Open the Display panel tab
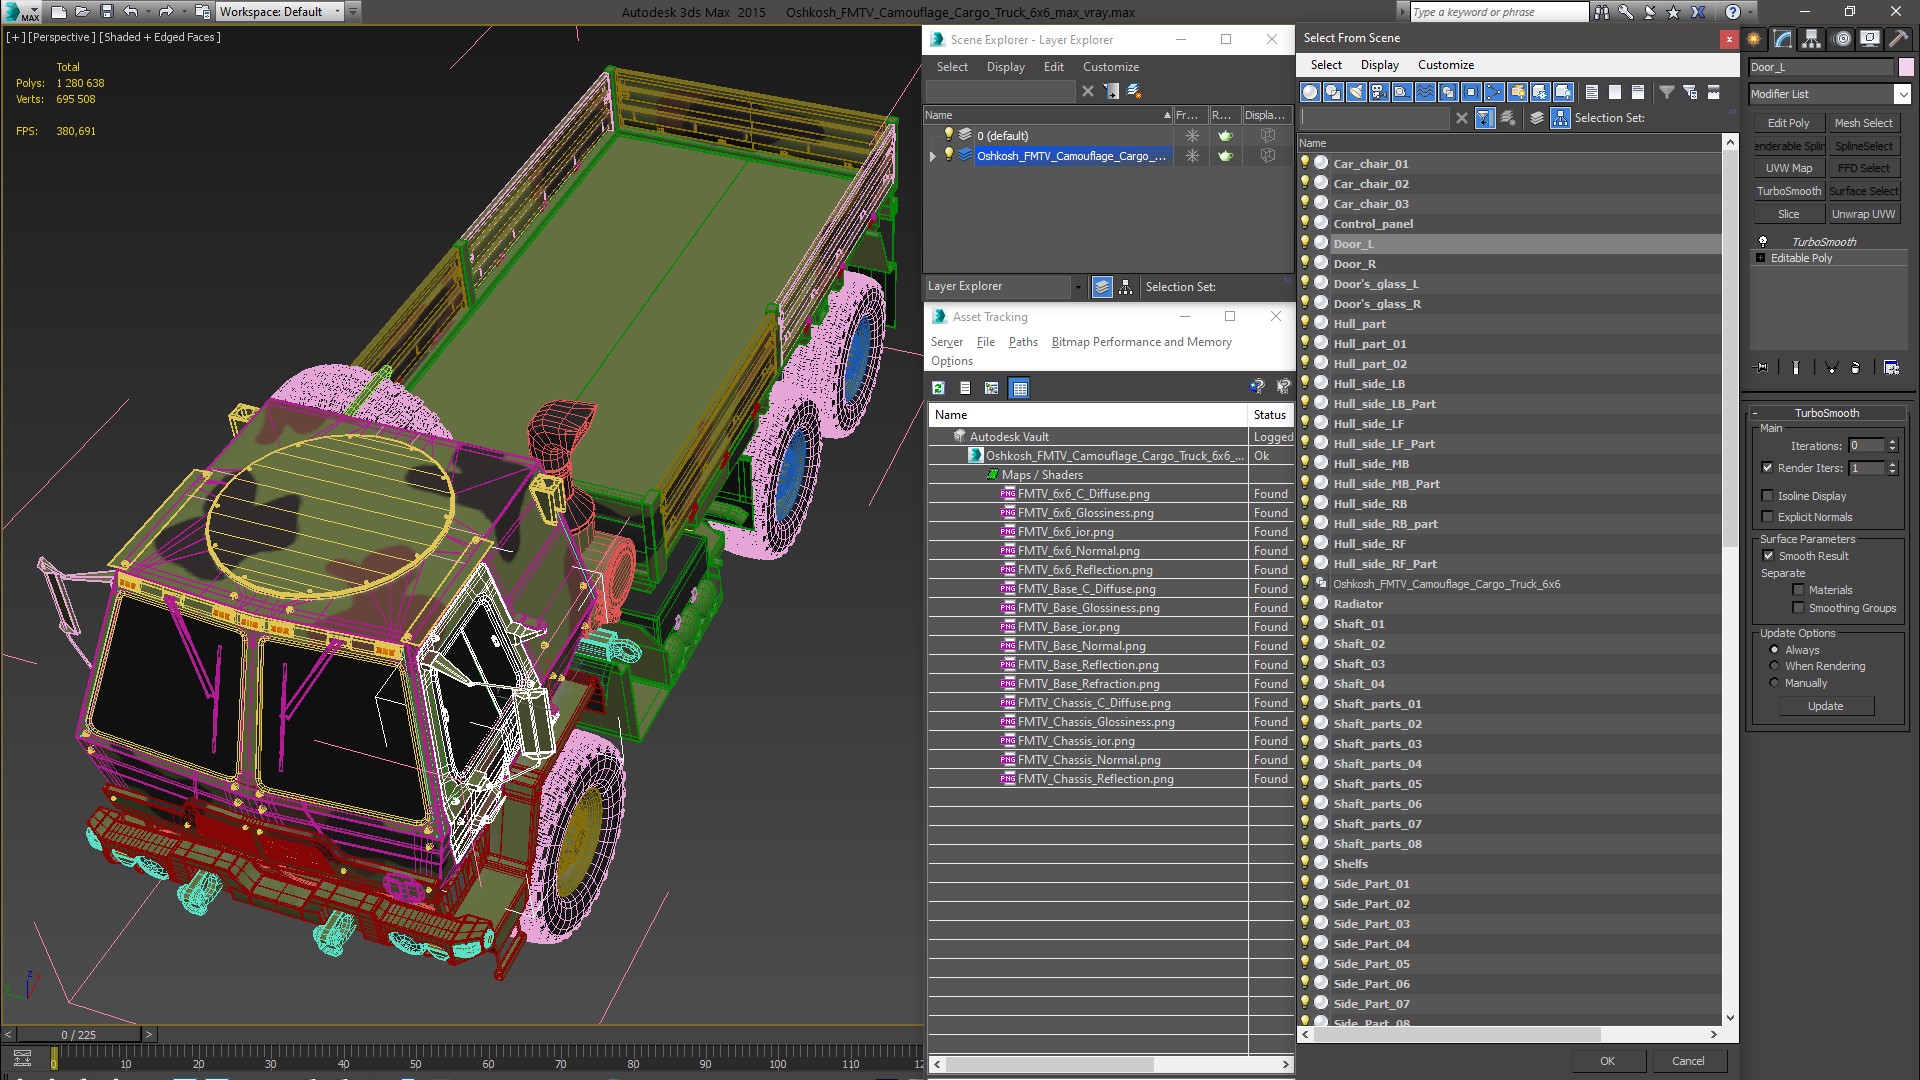The width and height of the screenshot is (1920, 1080). coord(1870,39)
